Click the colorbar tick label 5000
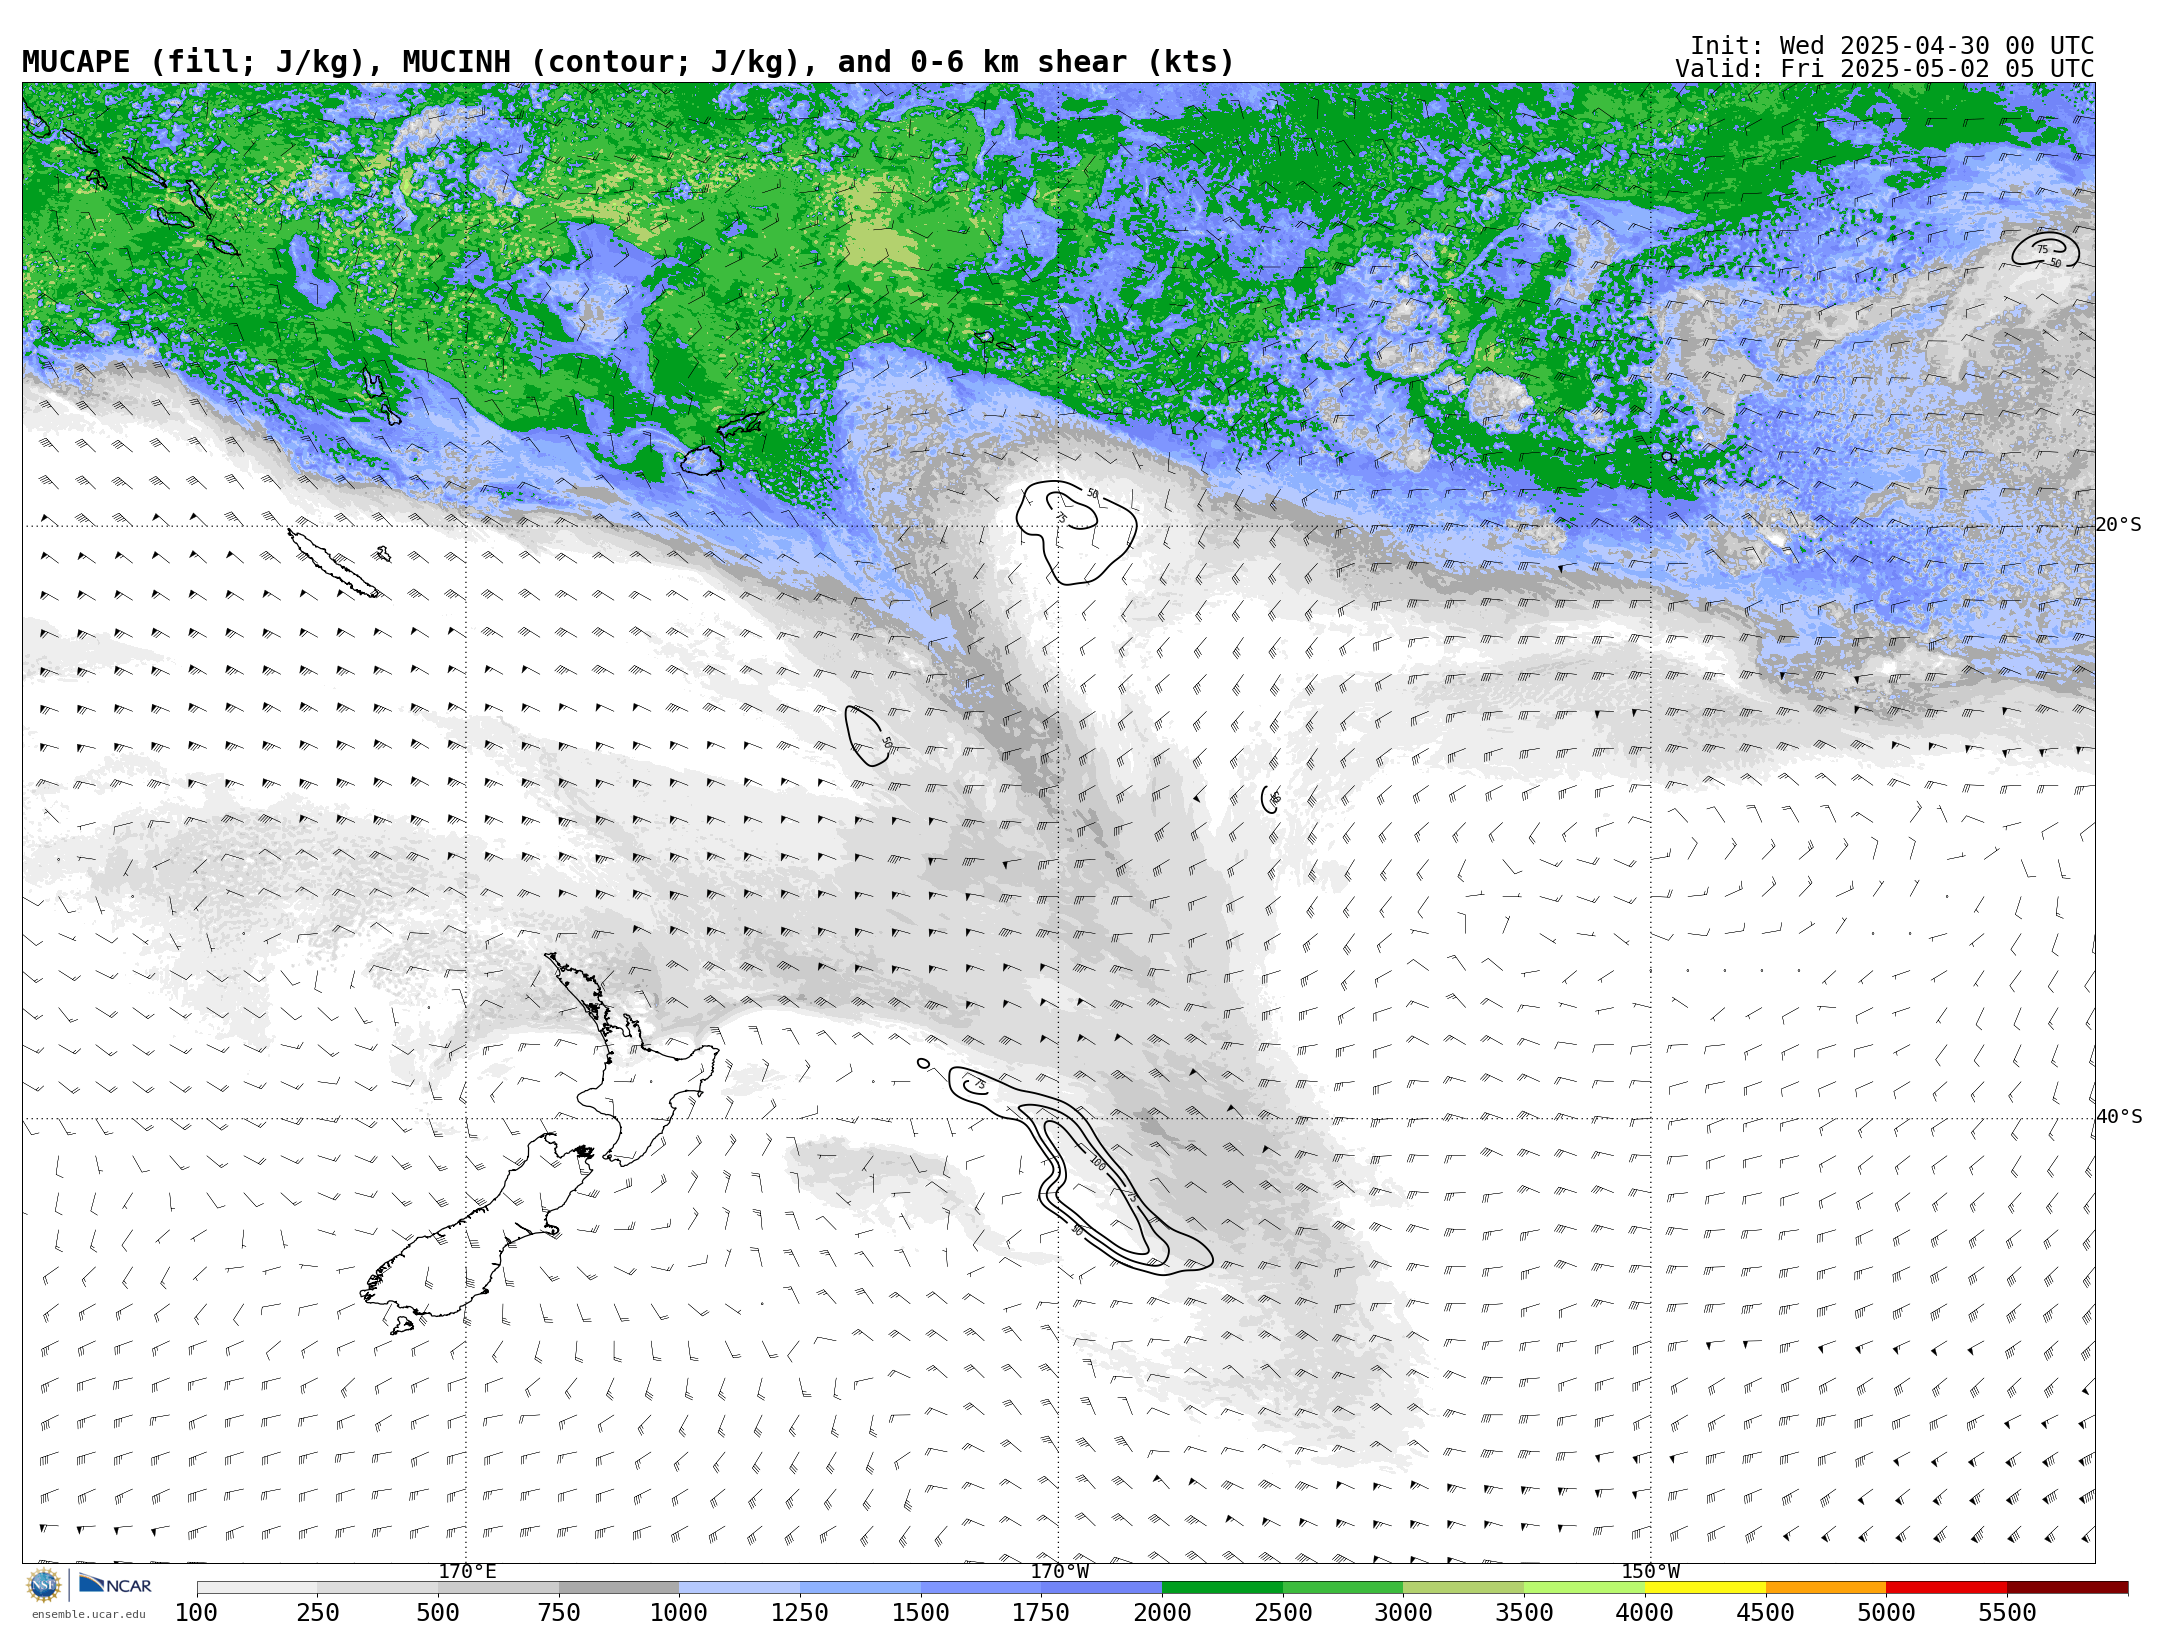 (x=1886, y=1613)
